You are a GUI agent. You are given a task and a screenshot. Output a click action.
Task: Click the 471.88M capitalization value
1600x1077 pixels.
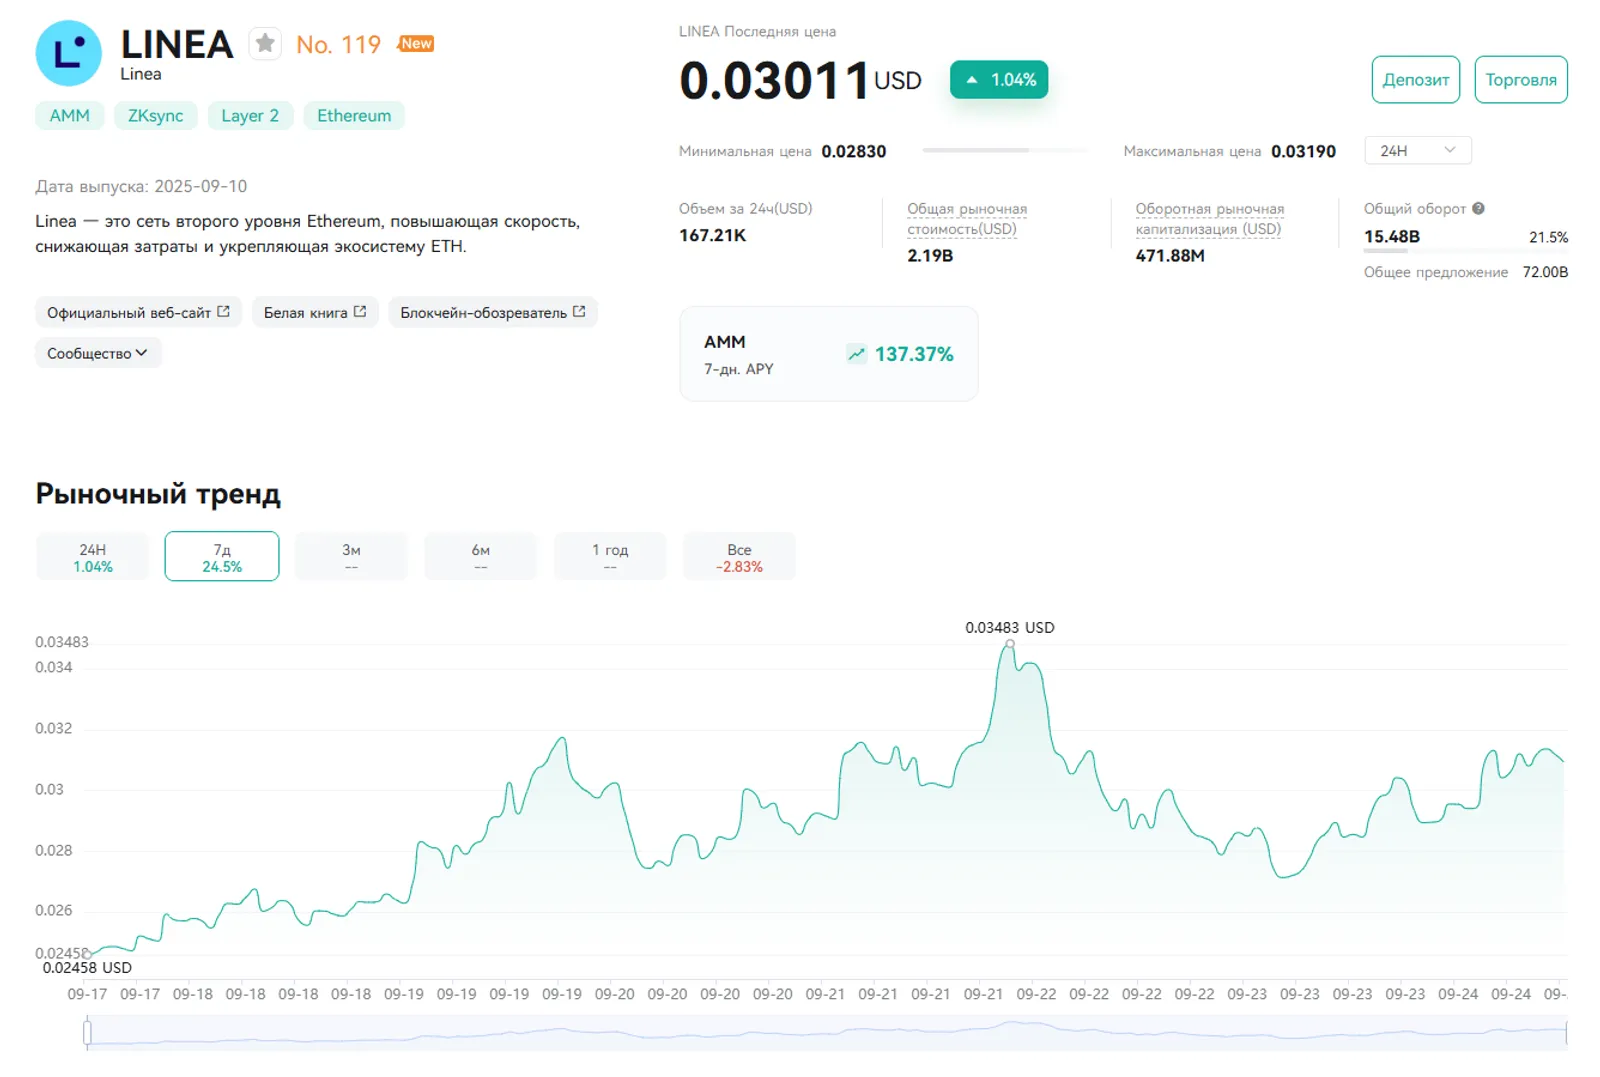coord(1170,256)
